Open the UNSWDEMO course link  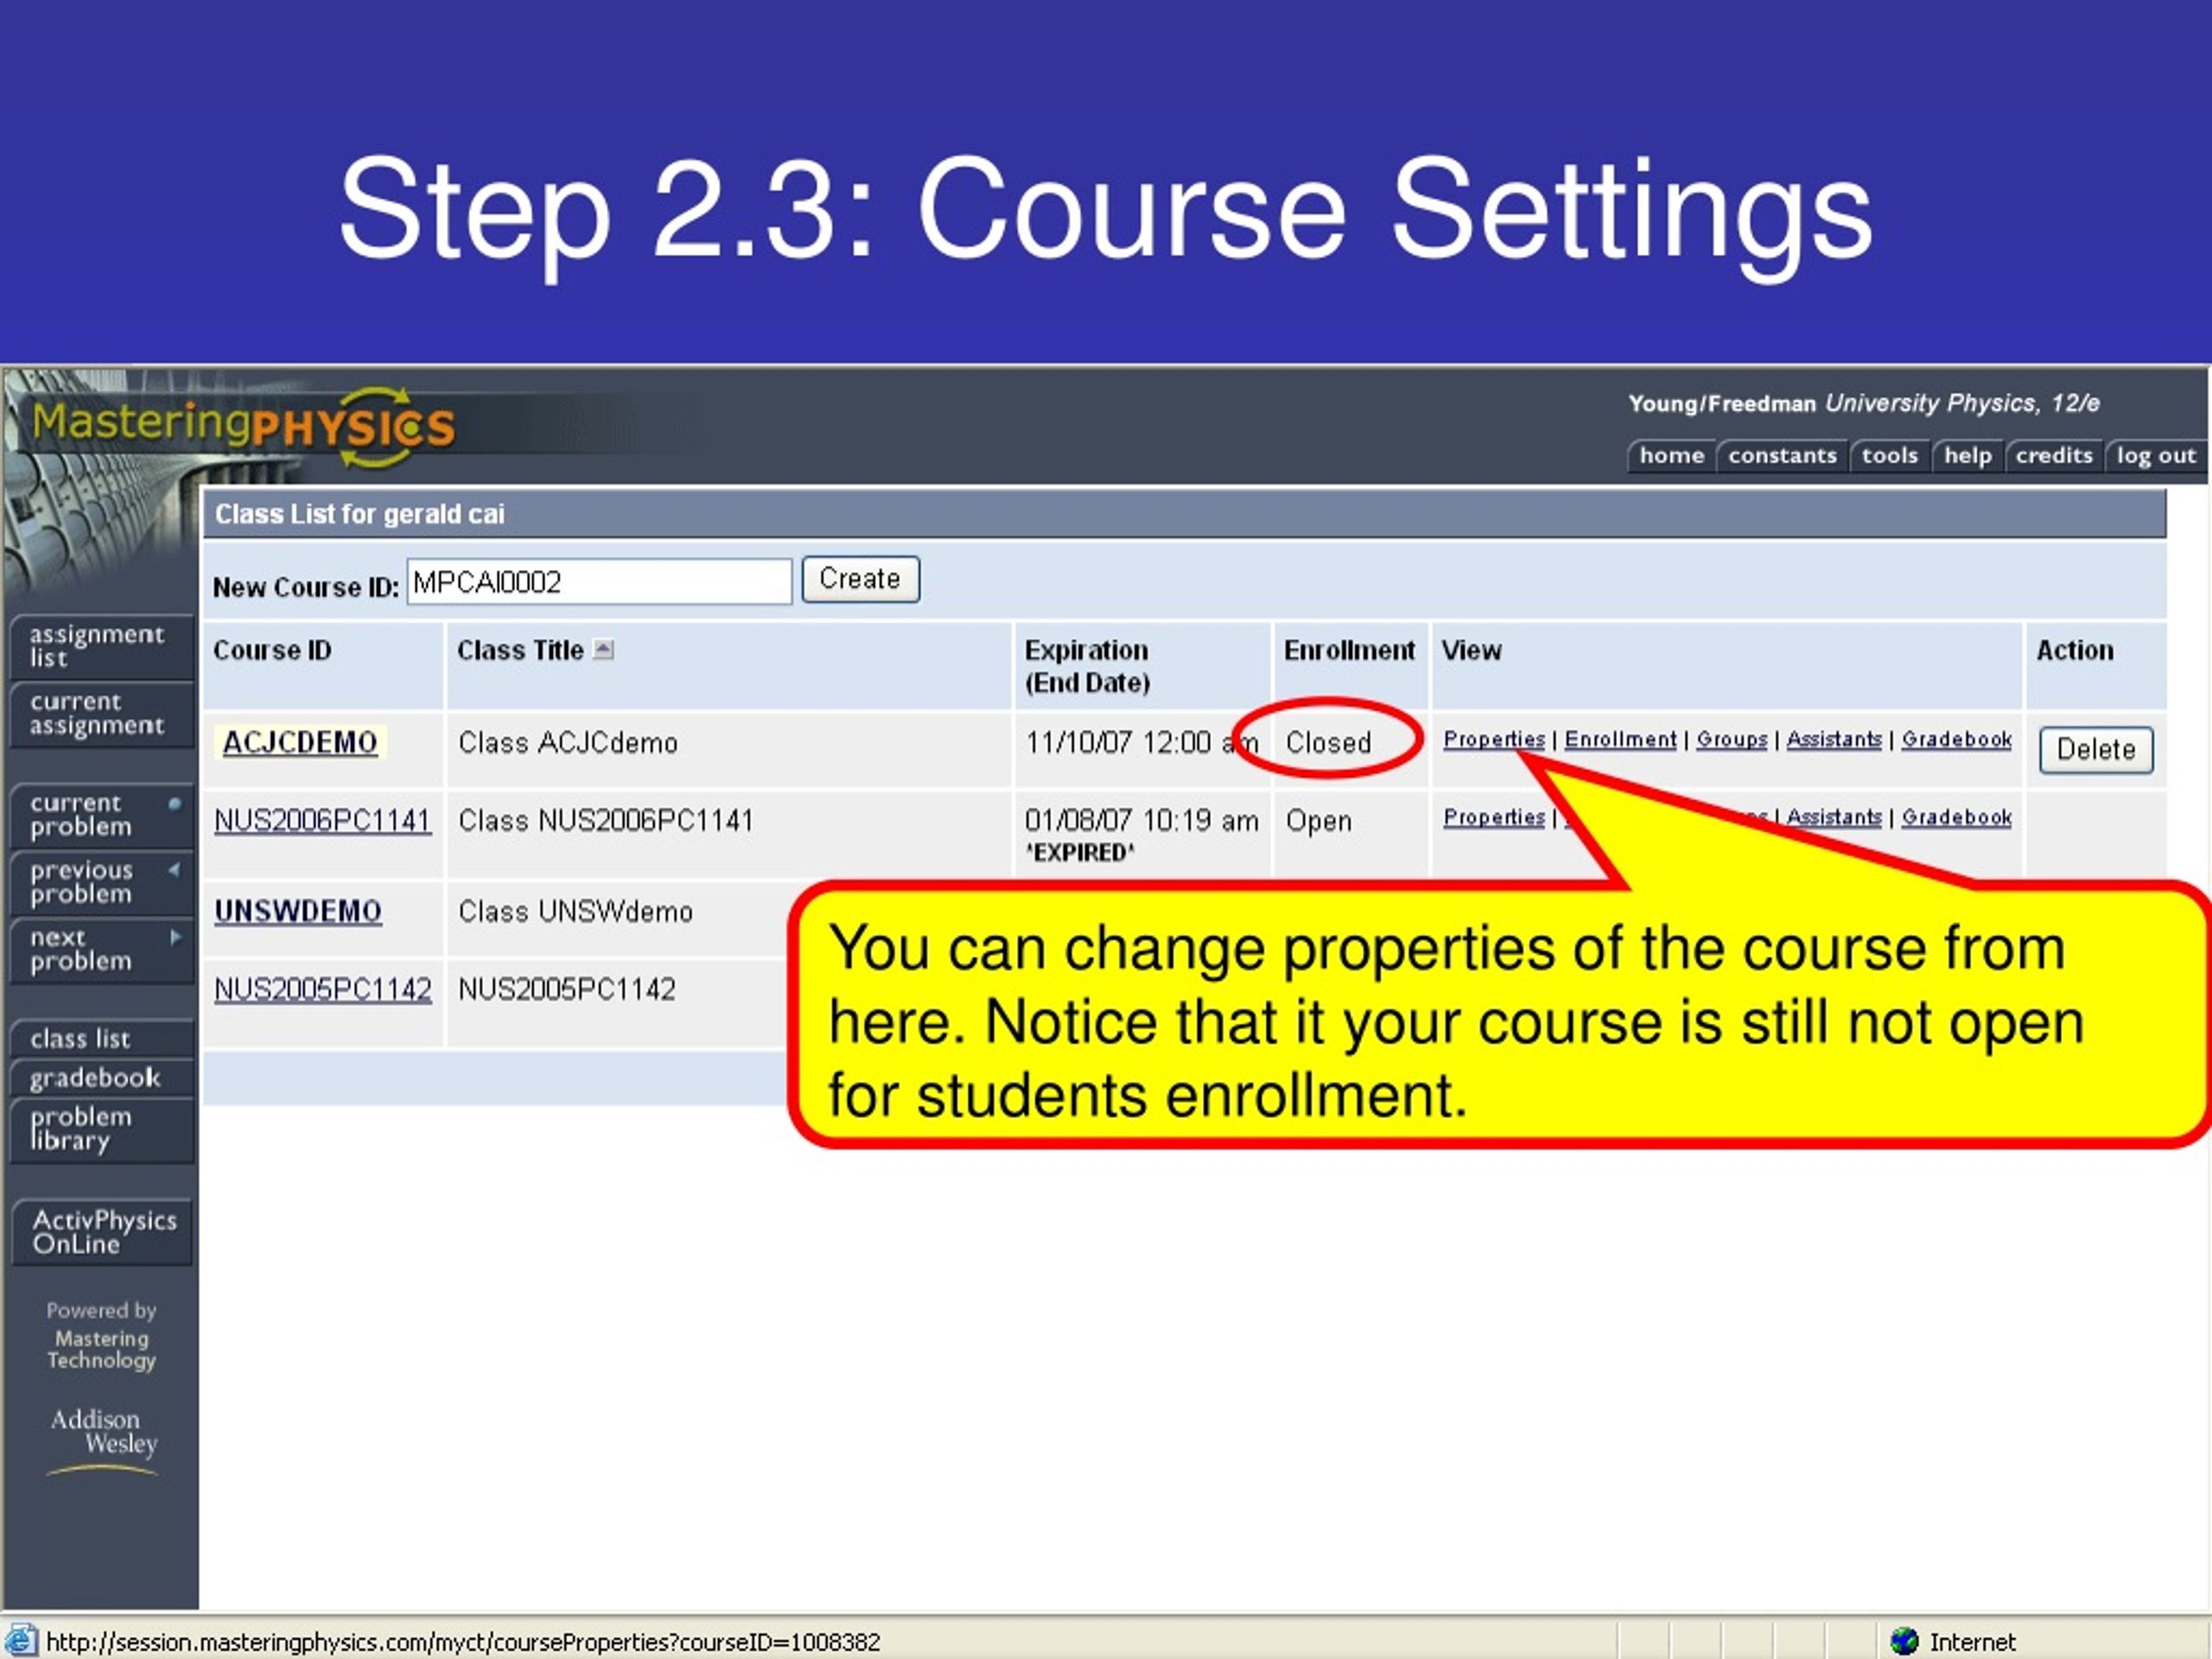click(298, 911)
